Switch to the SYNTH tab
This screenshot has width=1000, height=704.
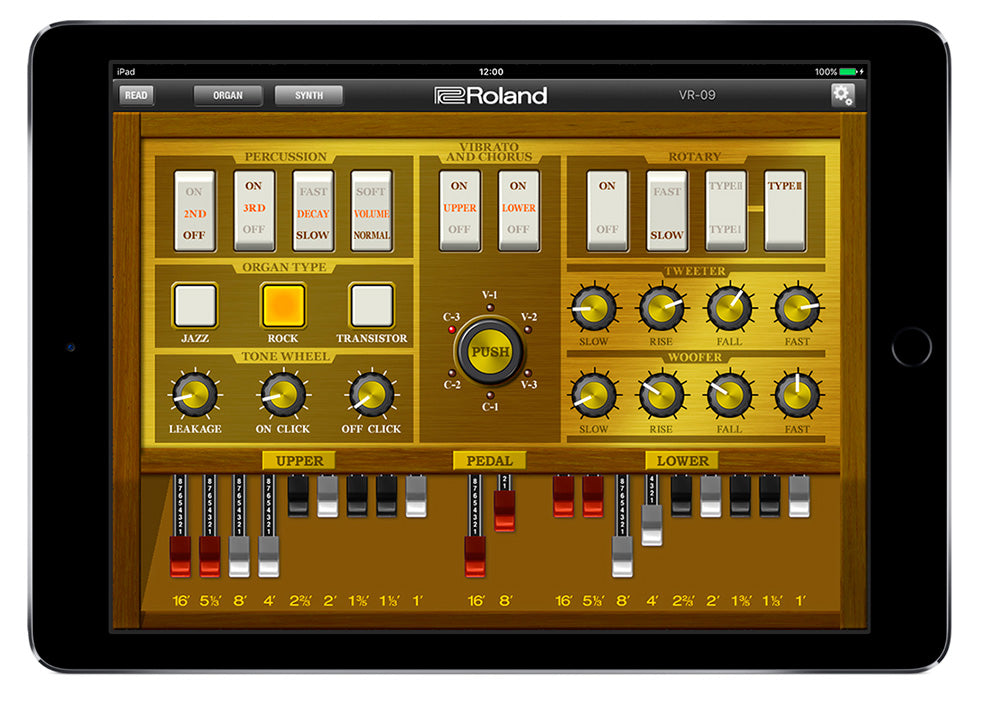point(309,96)
